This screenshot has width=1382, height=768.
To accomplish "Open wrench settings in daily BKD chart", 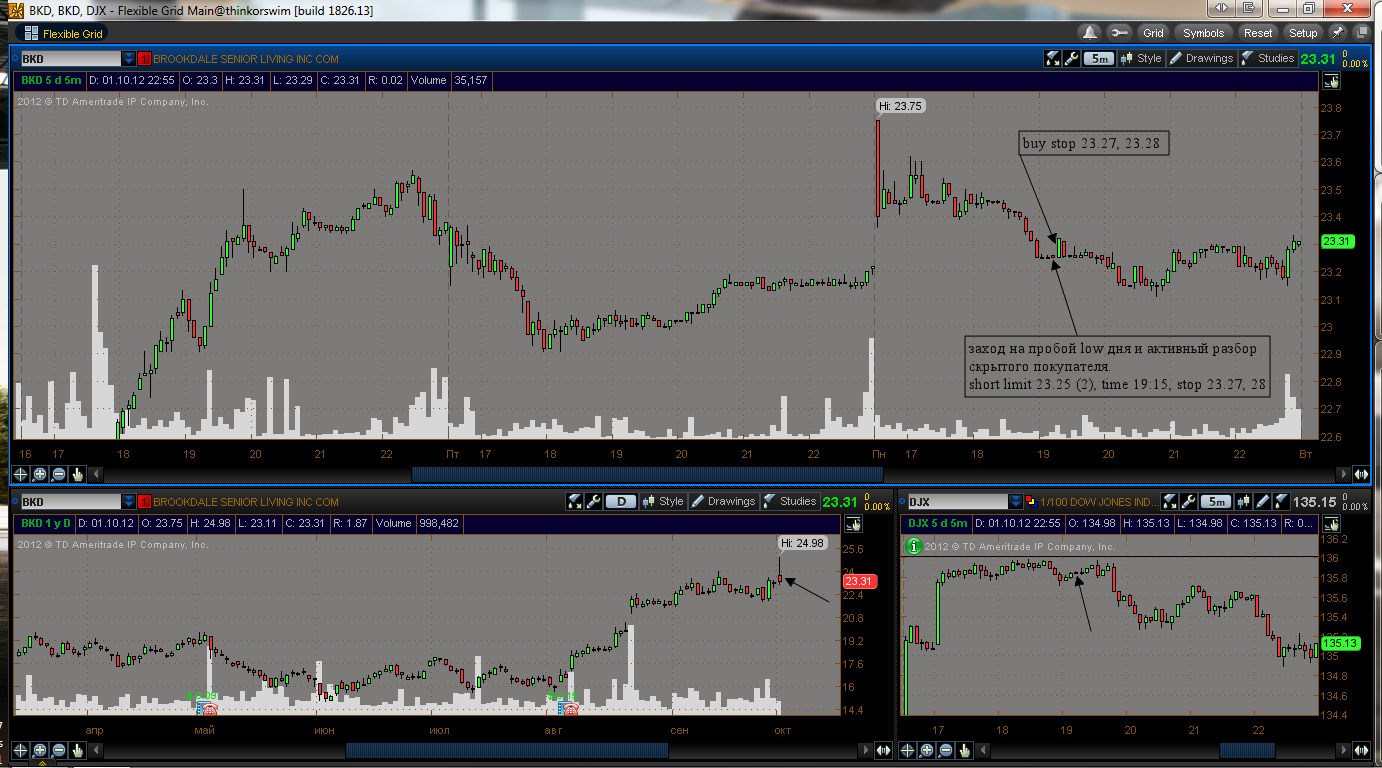I will click(593, 501).
